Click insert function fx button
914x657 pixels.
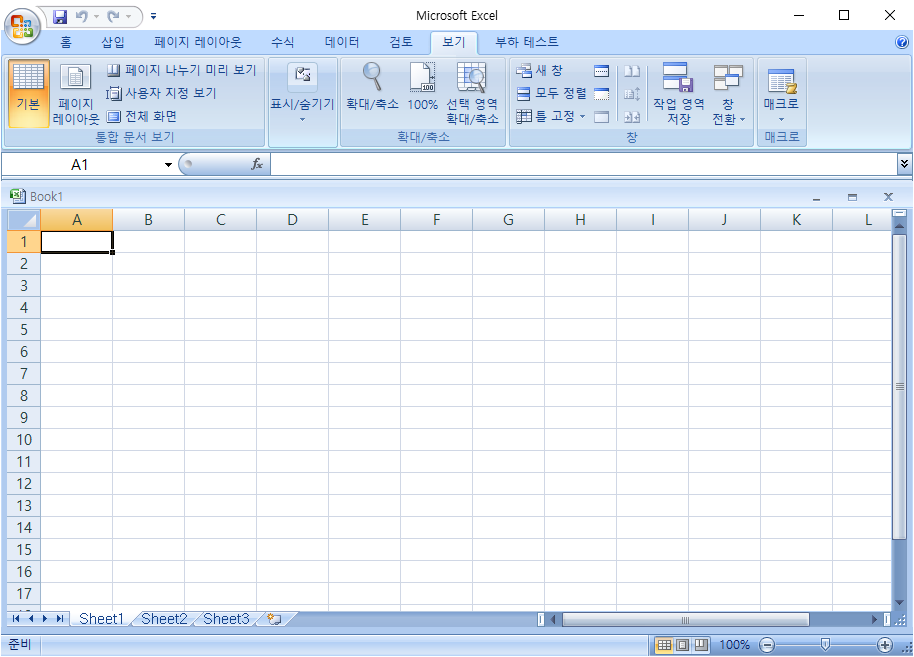point(256,164)
